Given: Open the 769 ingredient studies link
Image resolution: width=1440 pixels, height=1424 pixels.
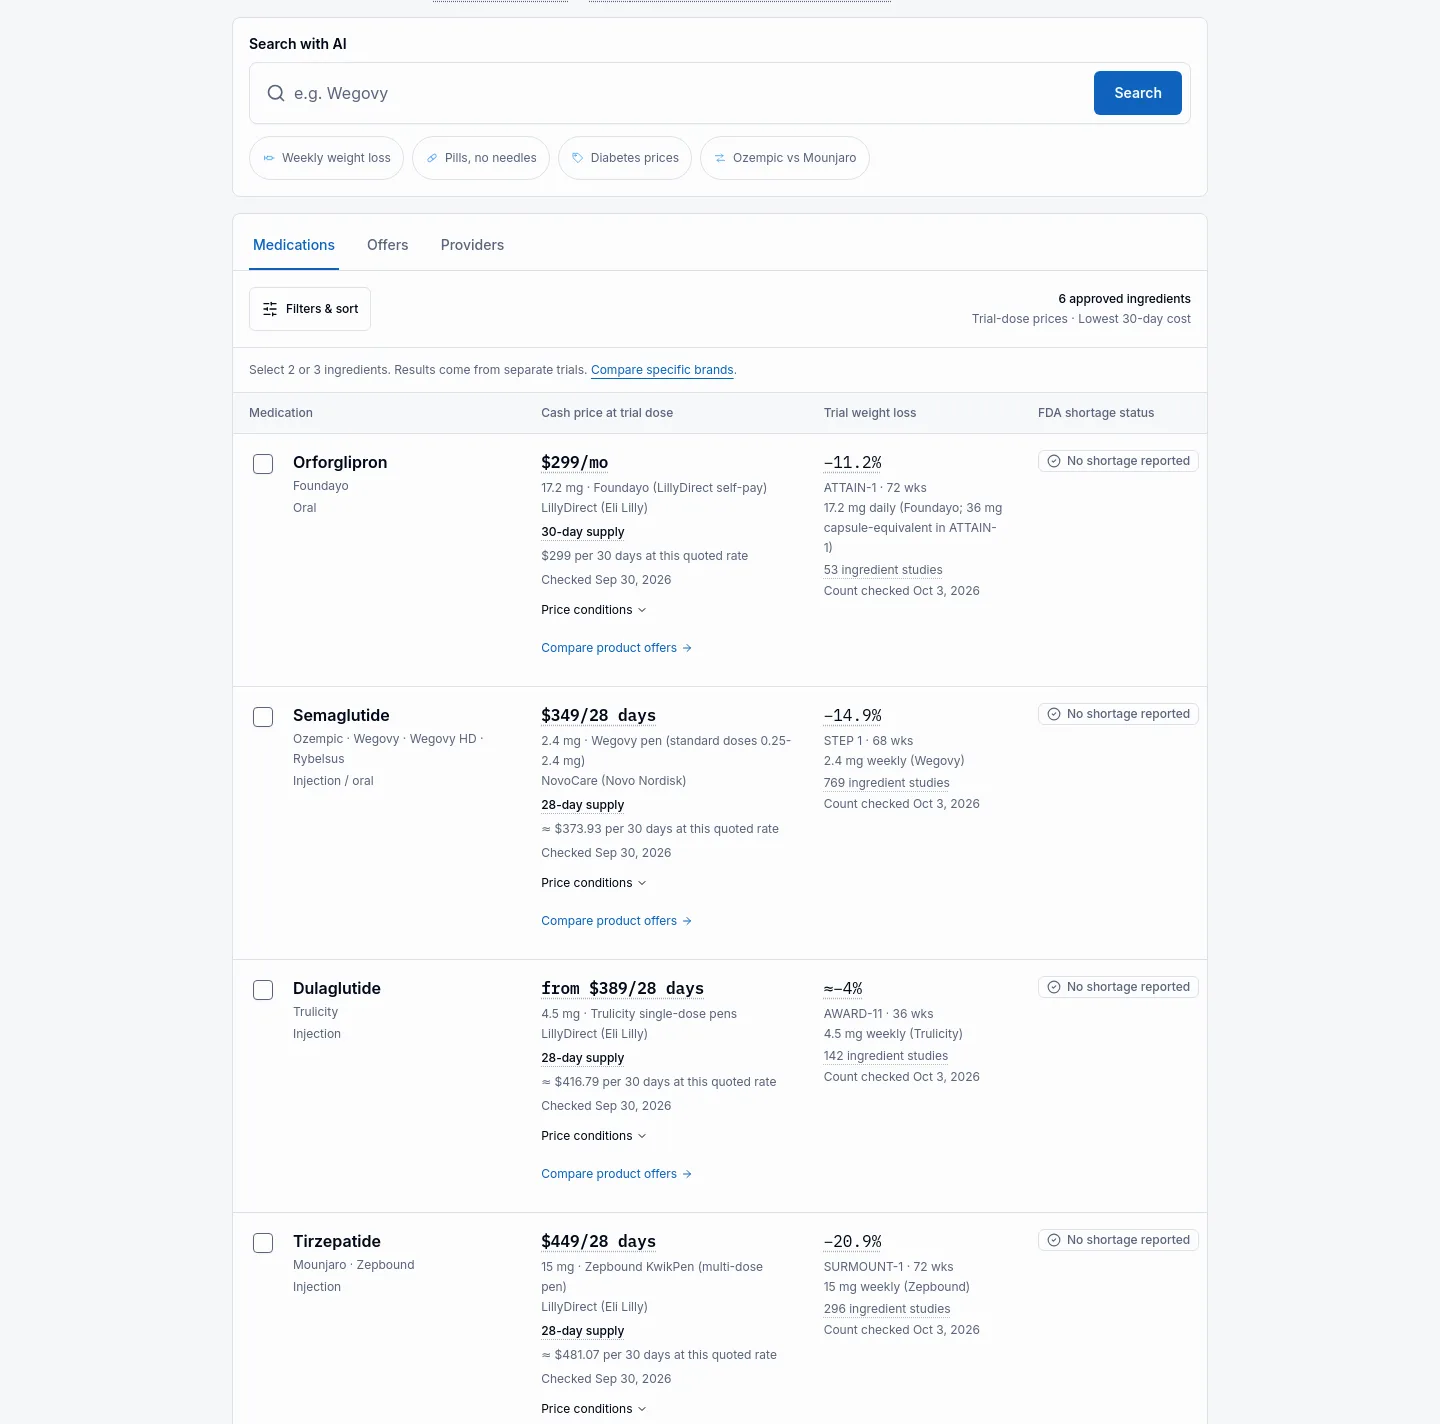Looking at the screenshot, I should [x=887, y=783].
